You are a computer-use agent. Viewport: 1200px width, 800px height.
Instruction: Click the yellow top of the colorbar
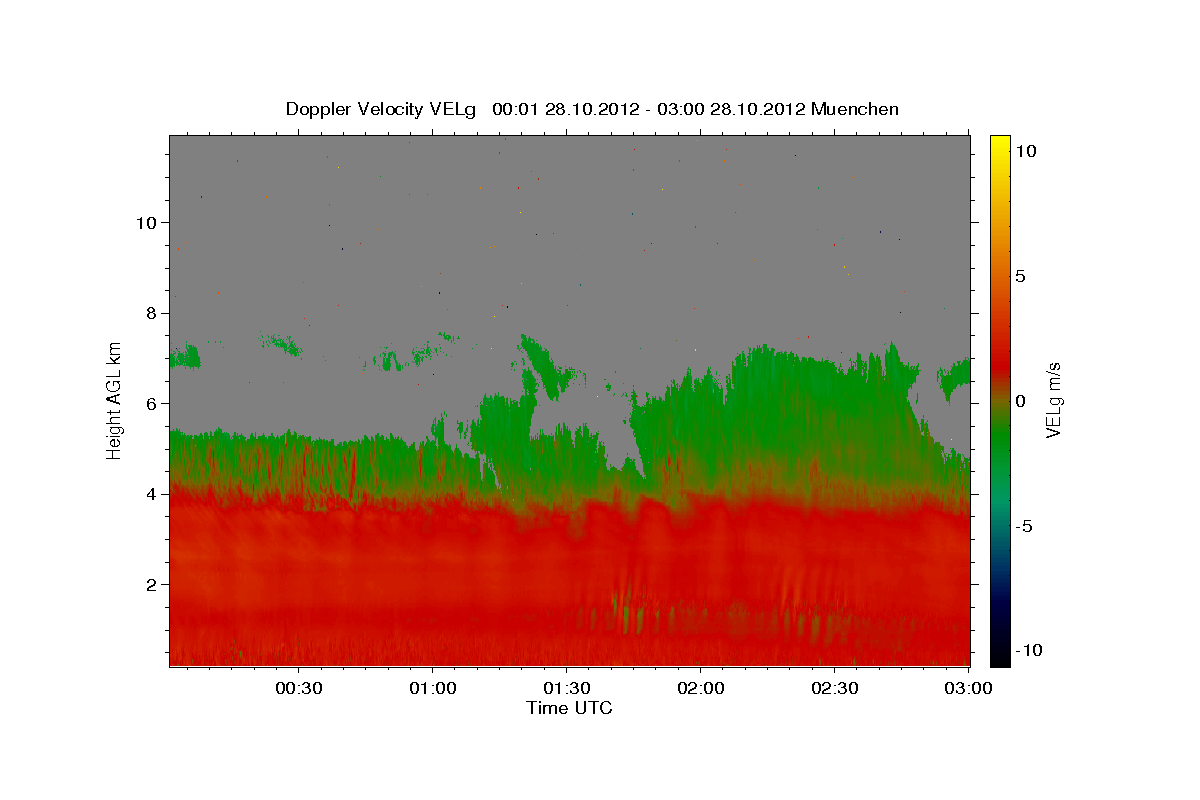(x=1000, y=145)
